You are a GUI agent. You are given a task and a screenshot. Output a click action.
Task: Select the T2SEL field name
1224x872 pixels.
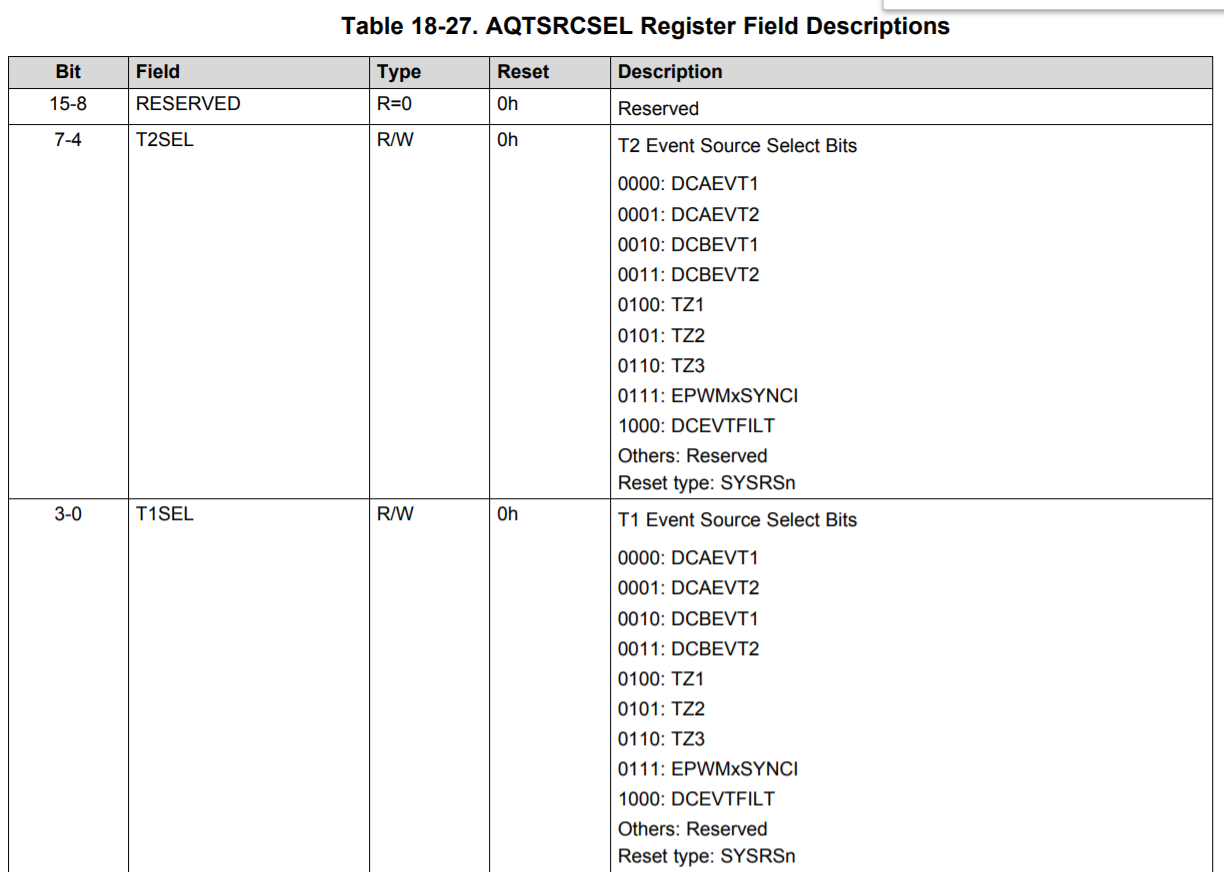165,140
